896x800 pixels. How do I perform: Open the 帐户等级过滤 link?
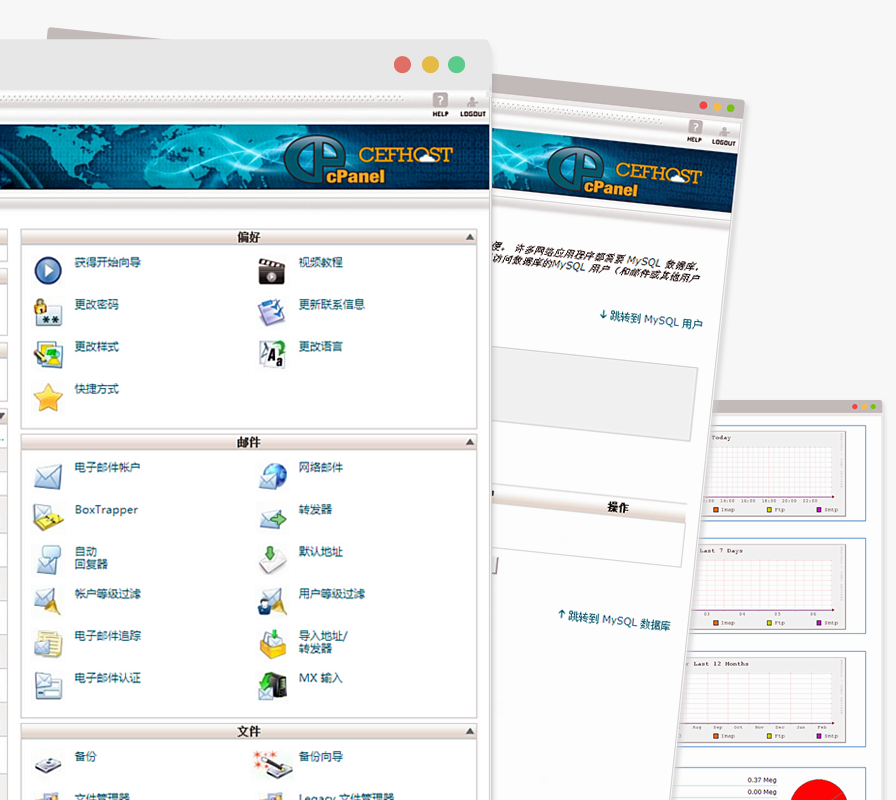(107, 594)
